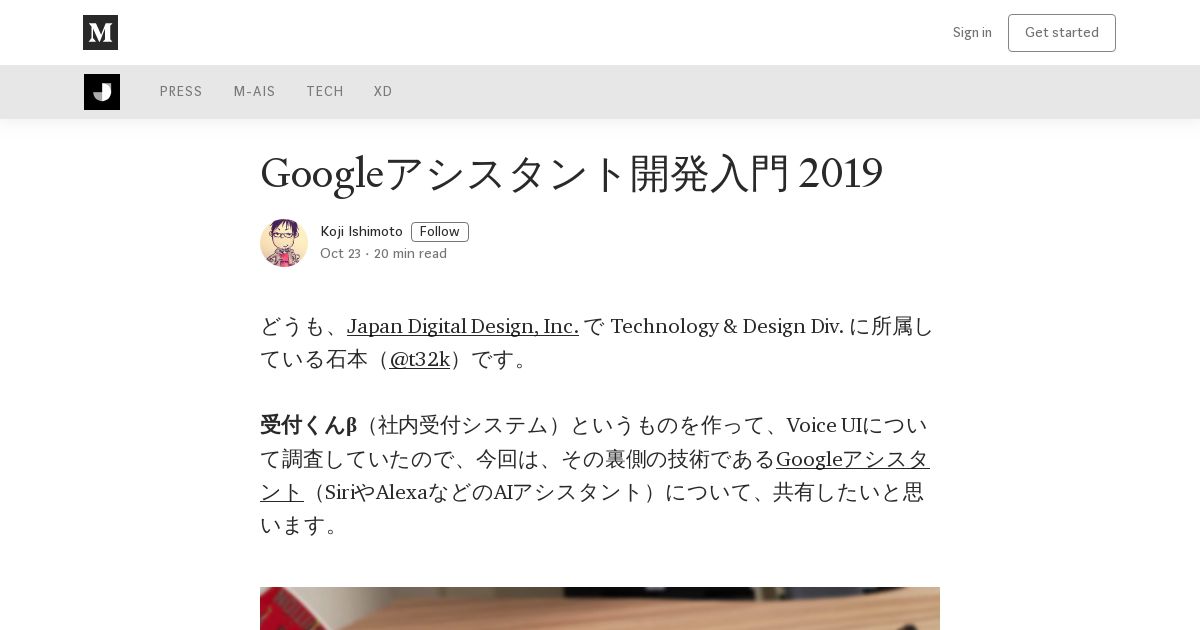Open the Medium logo home icon
This screenshot has width=1200, height=630.
100,32
